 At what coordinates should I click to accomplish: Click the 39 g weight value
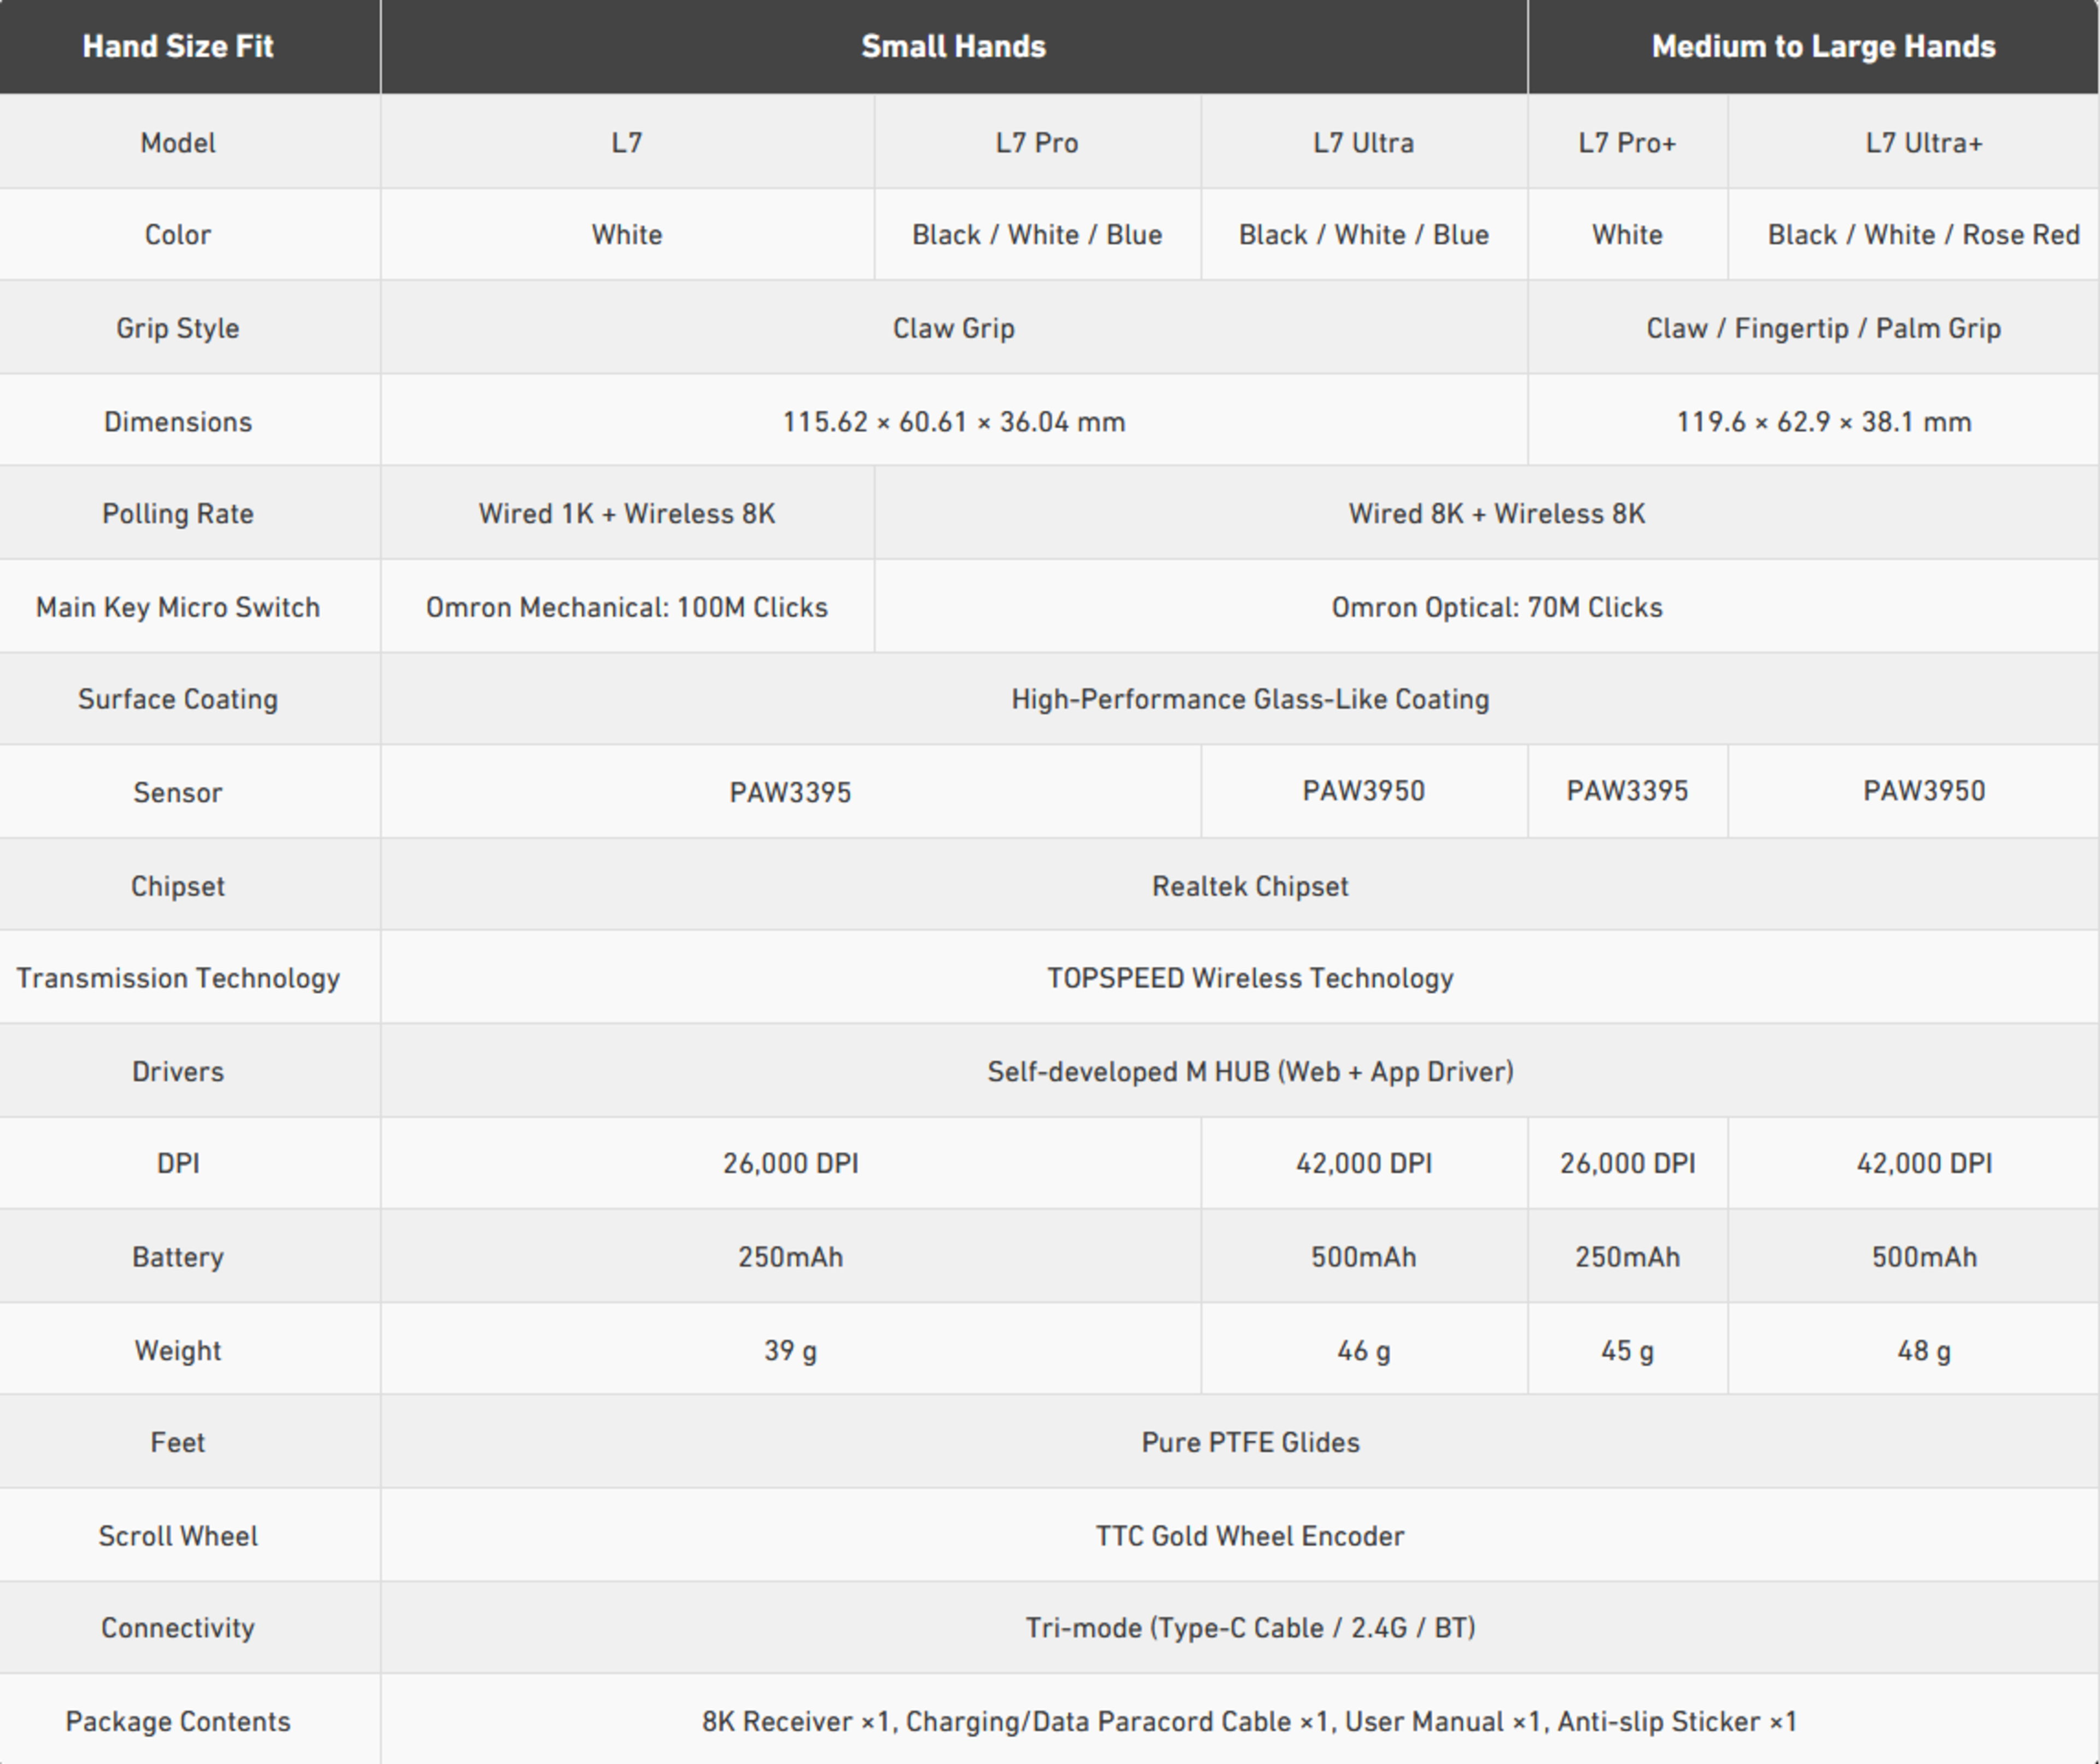click(x=790, y=1351)
